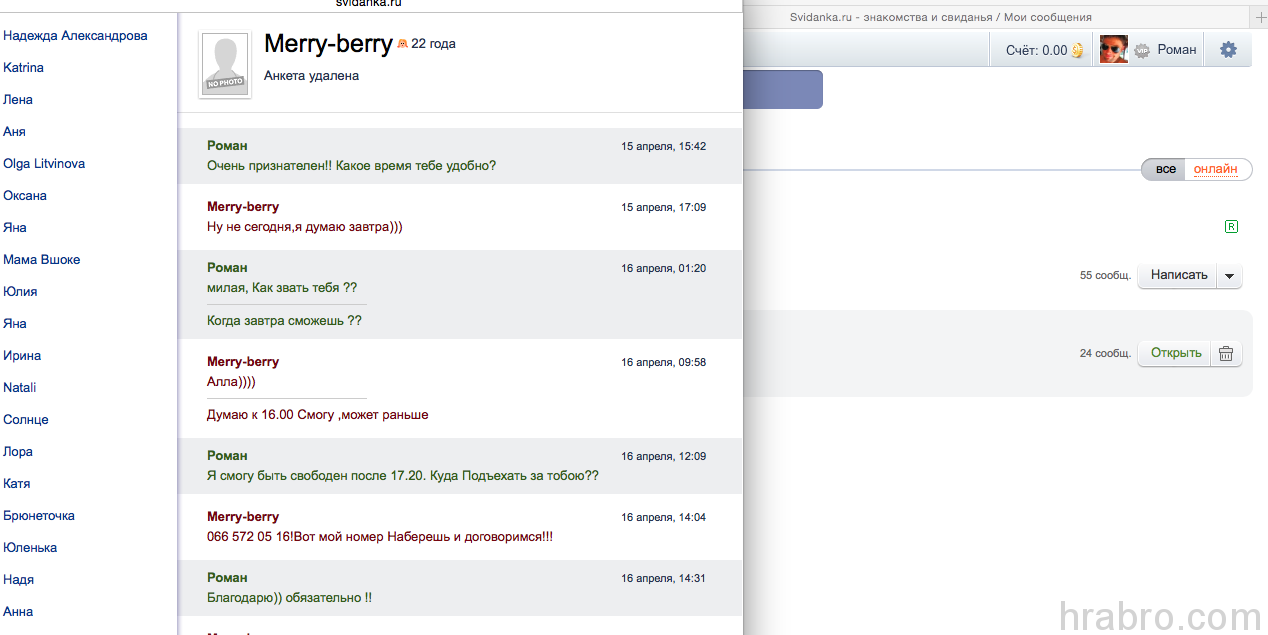Image resolution: width=1268 pixels, height=635 pixels.
Task: Click Роман username in top bar
Action: 1177,49
